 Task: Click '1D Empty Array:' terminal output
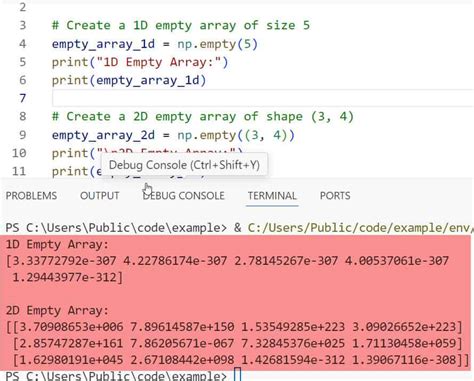click(x=57, y=245)
